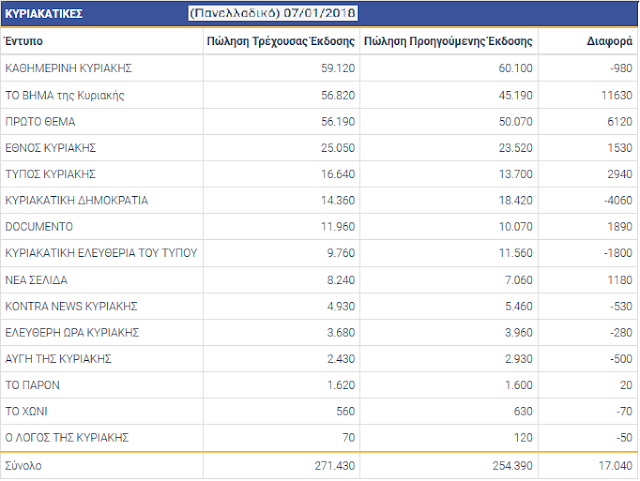640x481 pixels.
Task: Click current sales value 9.760
Action: tap(341, 253)
